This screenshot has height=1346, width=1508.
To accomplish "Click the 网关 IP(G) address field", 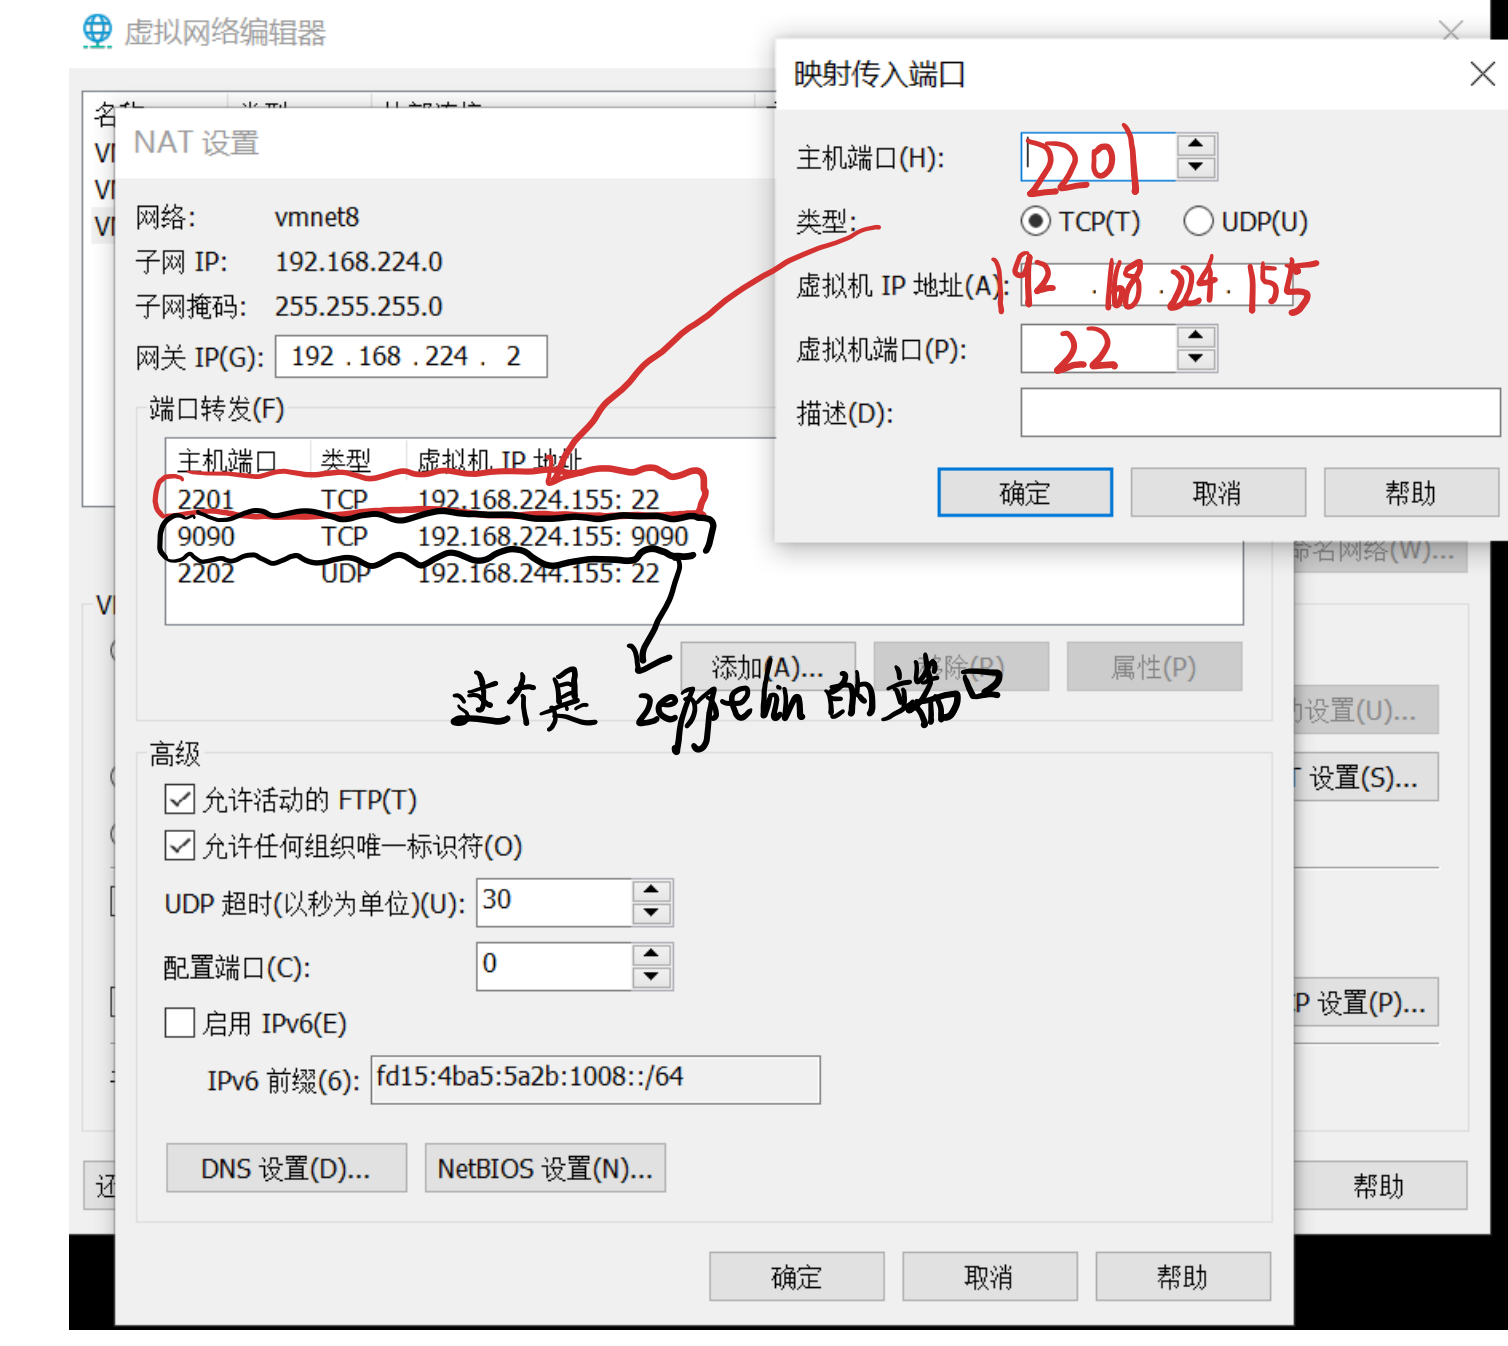I will (411, 357).
